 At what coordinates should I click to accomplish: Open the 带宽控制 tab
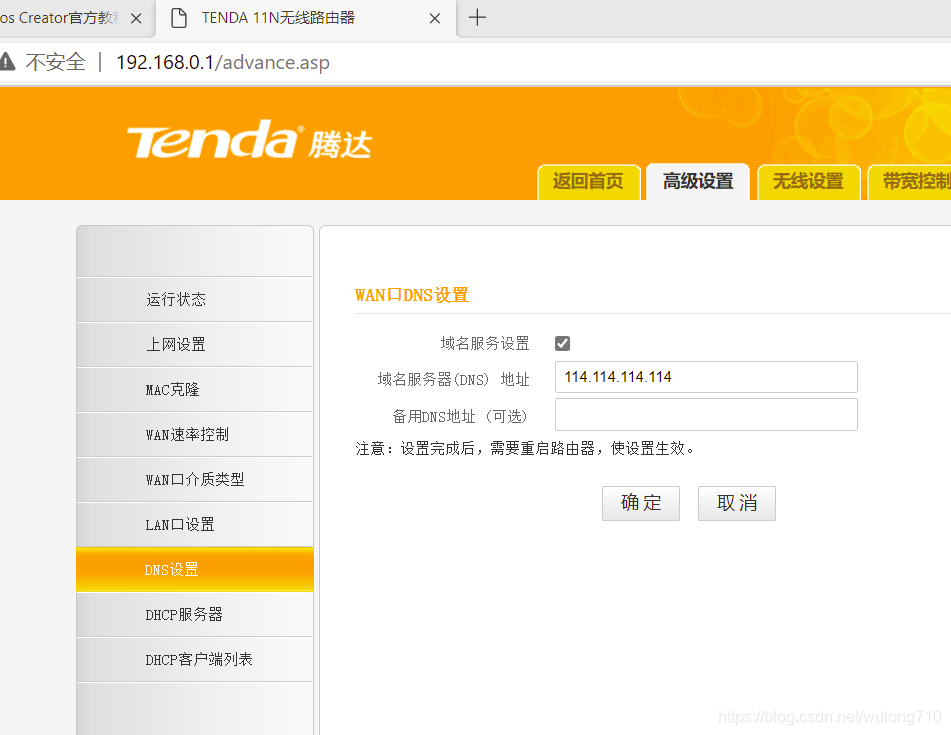click(x=910, y=181)
